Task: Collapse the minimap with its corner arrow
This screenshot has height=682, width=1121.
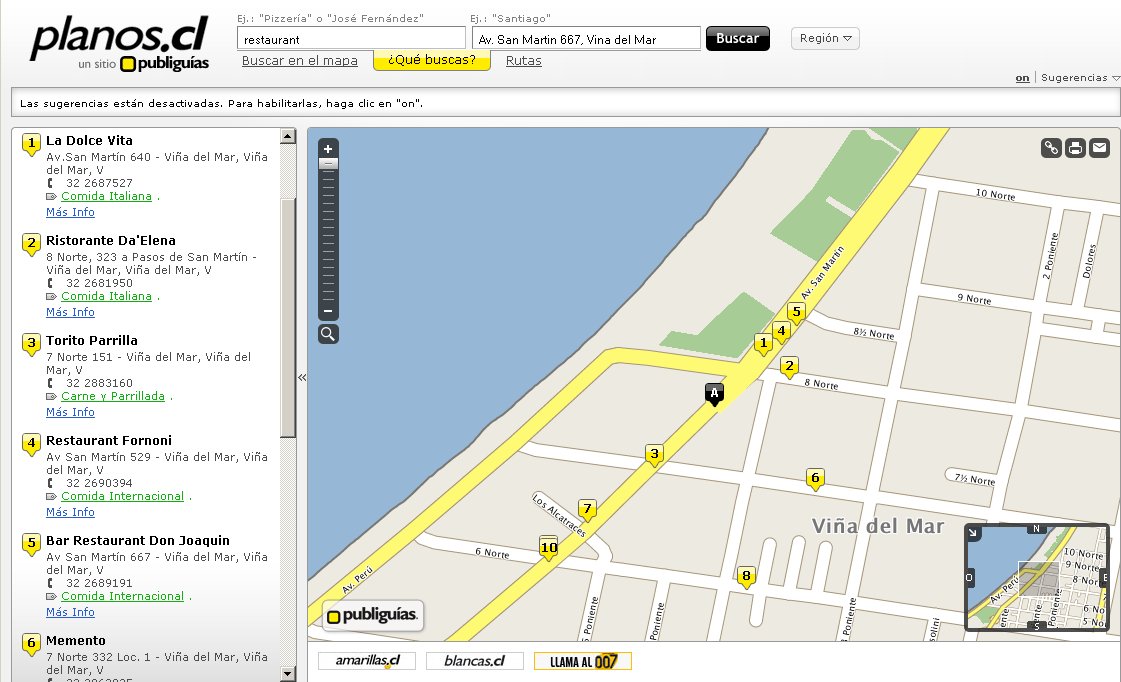Action: point(973,533)
